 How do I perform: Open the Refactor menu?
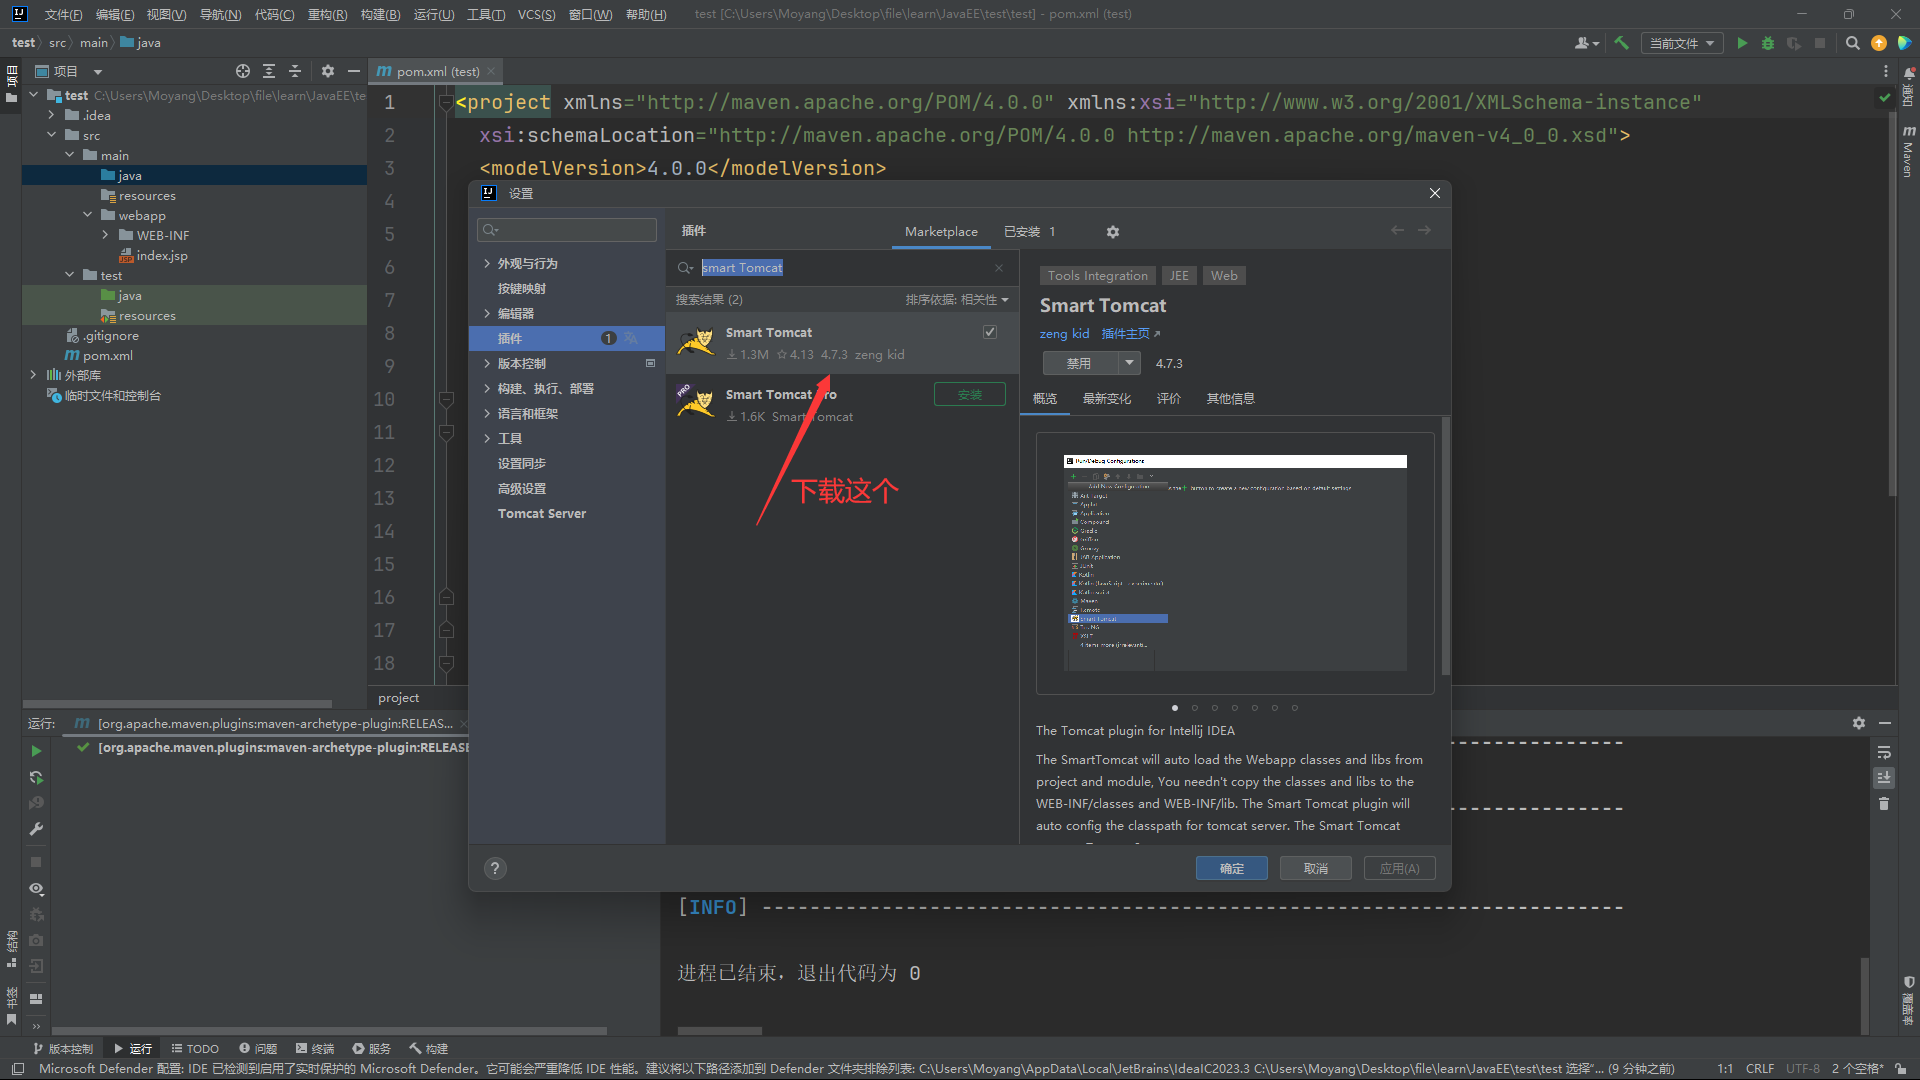[327, 14]
